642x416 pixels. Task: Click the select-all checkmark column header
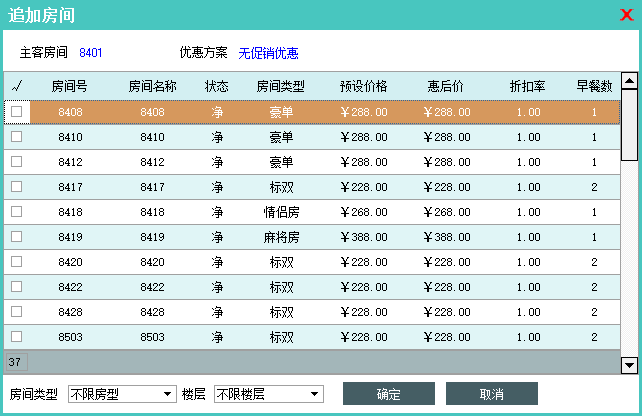(16, 86)
